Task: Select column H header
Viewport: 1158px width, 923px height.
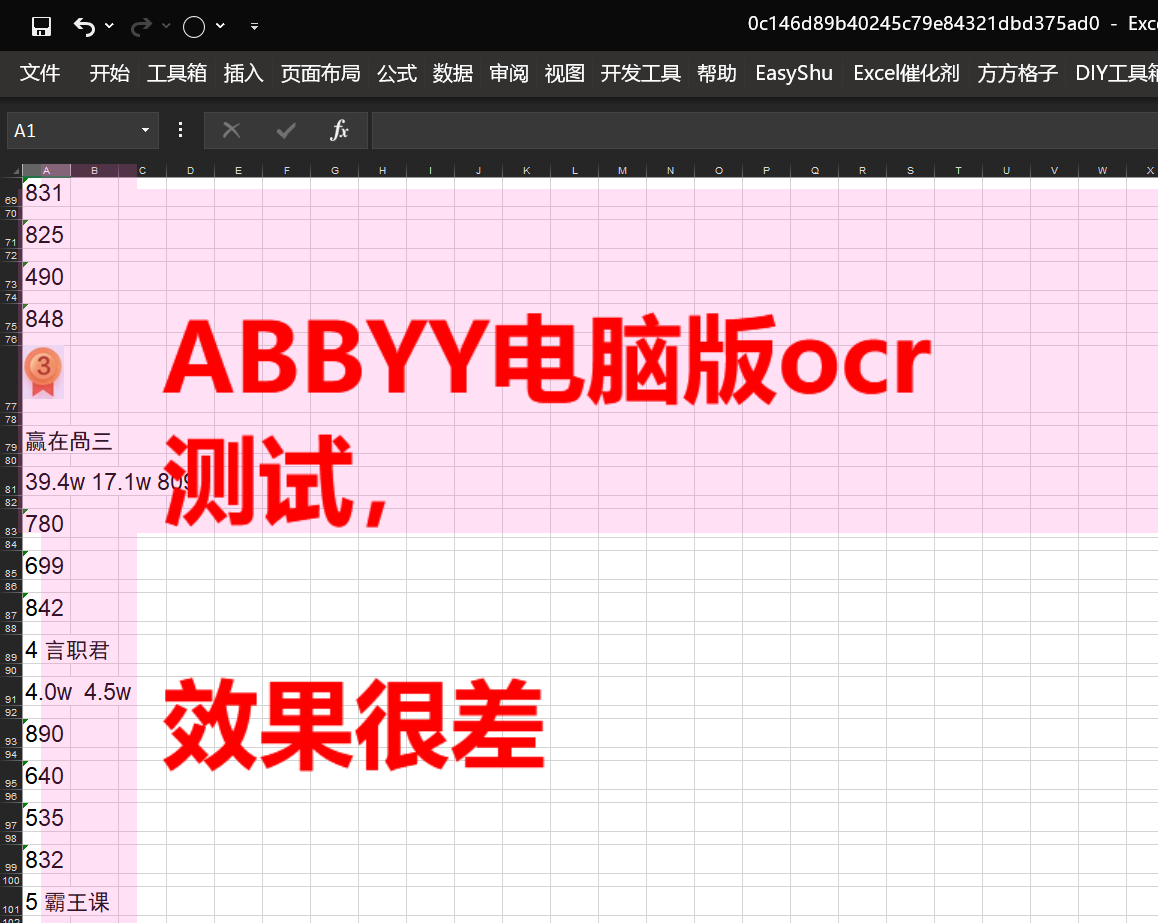Action: click(383, 171)
